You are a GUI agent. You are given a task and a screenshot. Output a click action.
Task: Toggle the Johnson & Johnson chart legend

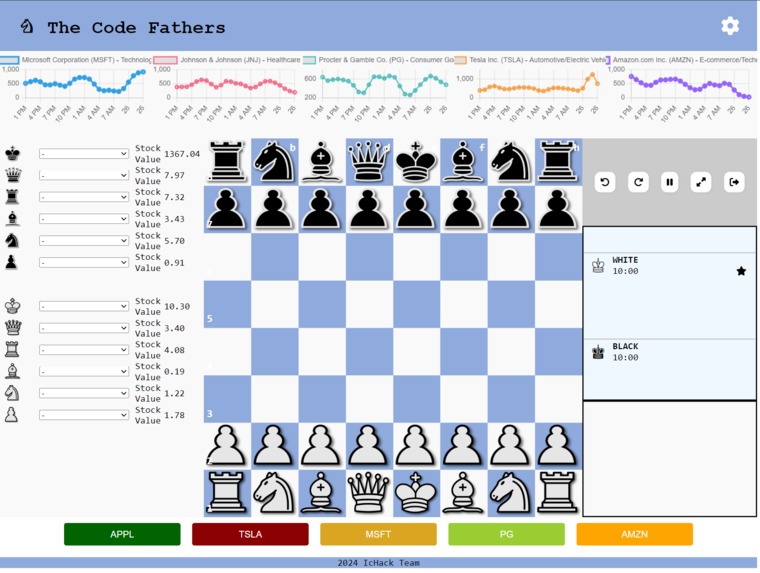tap(227, 60)
